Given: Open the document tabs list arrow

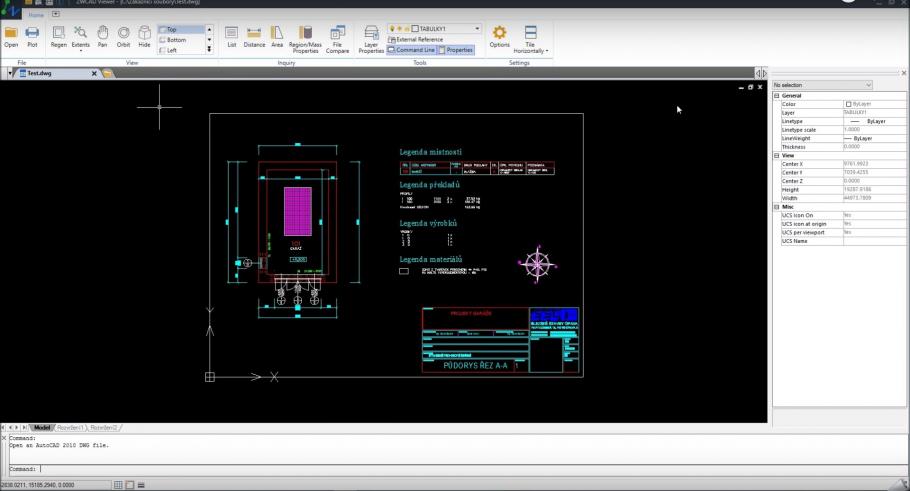Looking at the screenshot, I should pyautogui.click(x=10, y=73).
